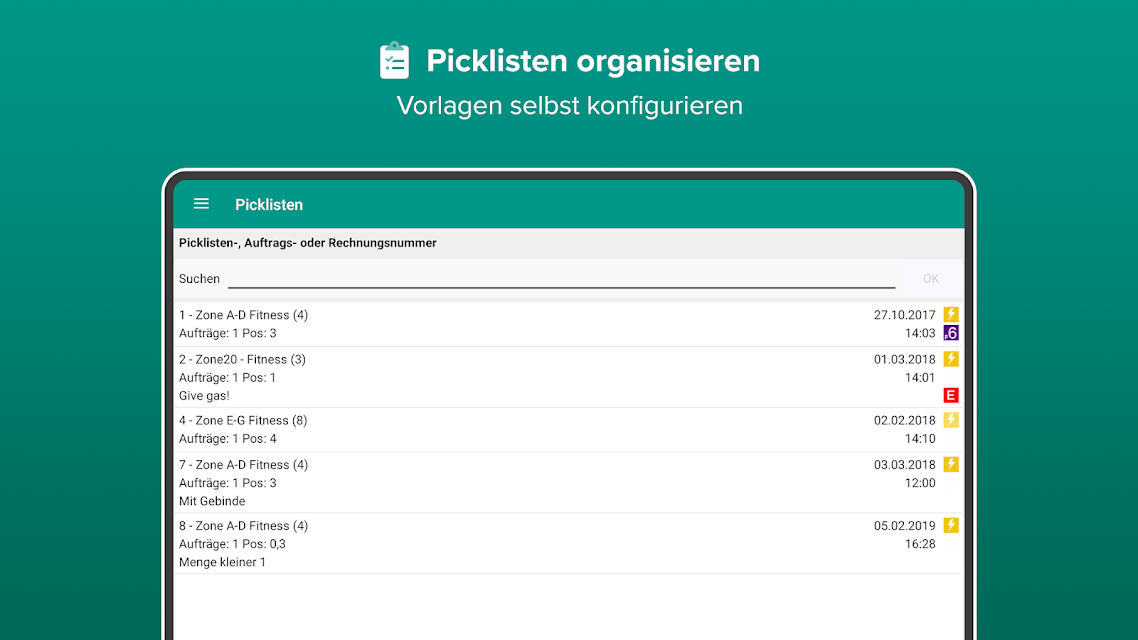Click lightning icon for picklist 8
Image resolution: width=1138 pixels, height=640 pixels.
tap(951, 525)
